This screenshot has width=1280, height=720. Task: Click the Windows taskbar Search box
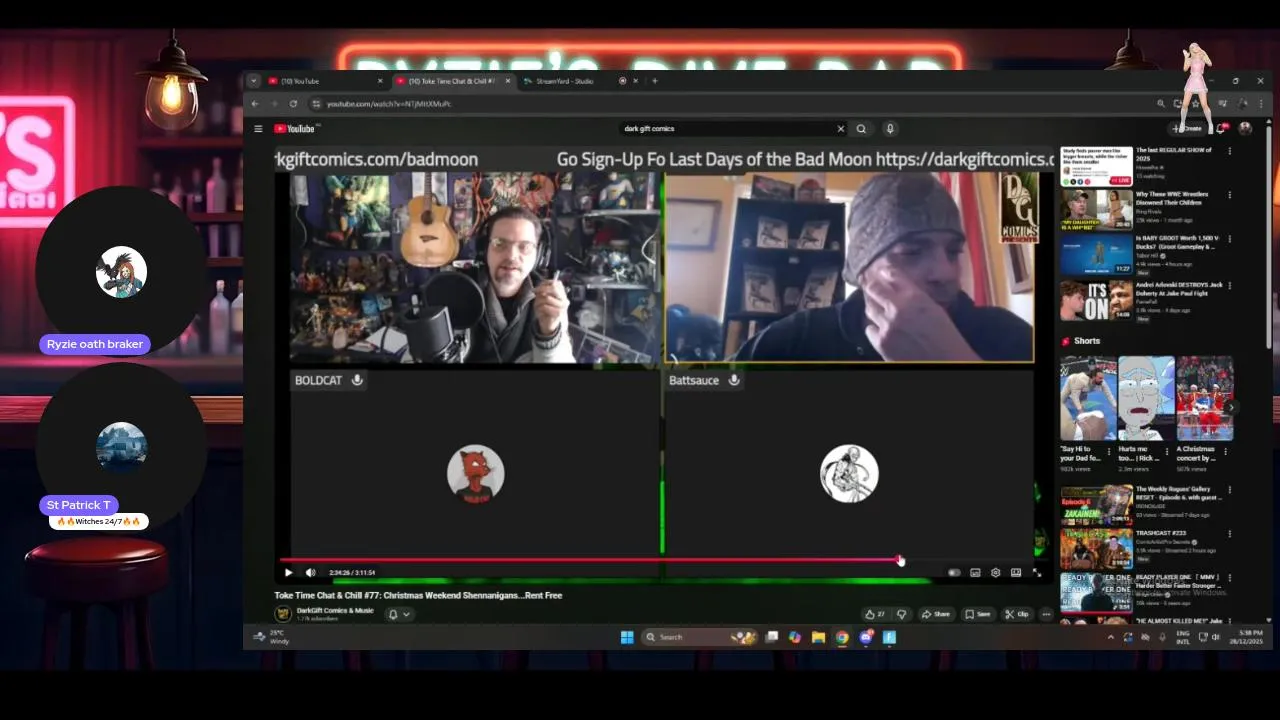pyautogui.click(x=700, y=637)
